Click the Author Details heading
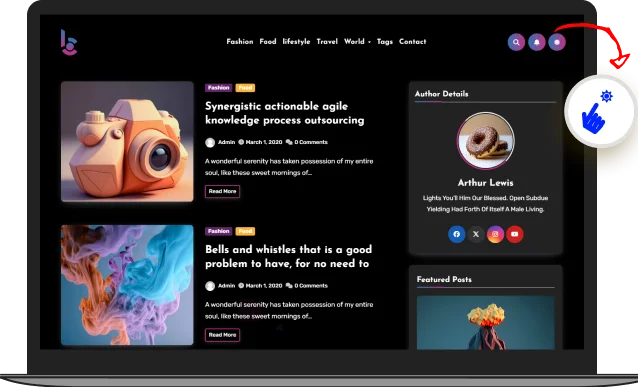The width and height of the screenshot is (638, 387). (x=441, y=94)
